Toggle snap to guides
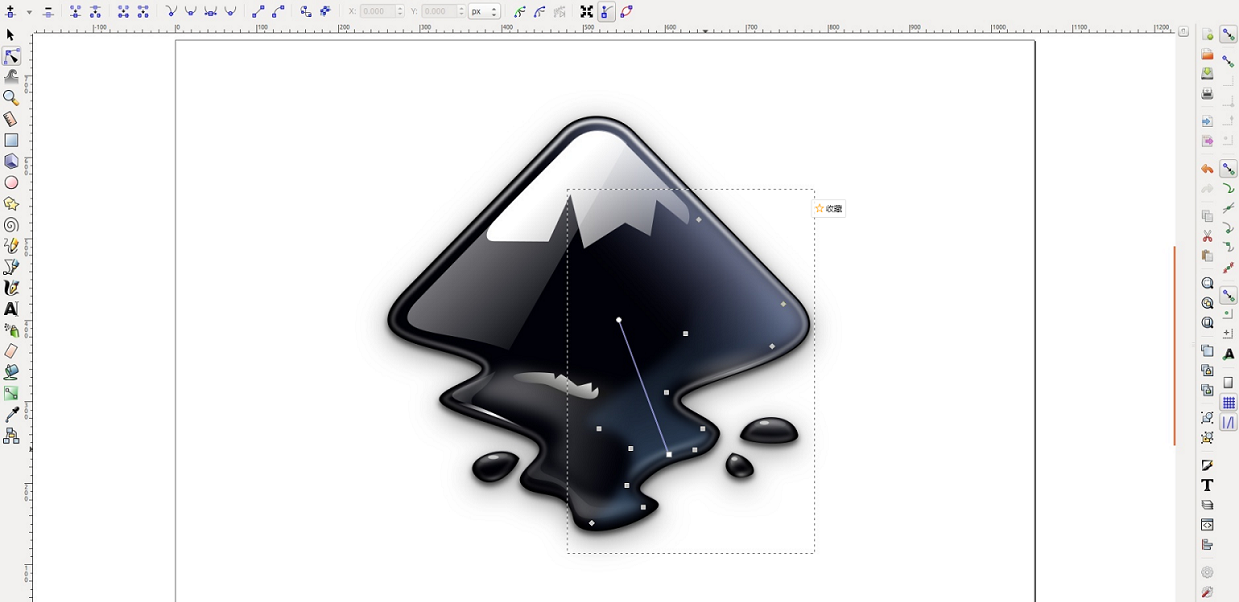The width and height of the screenshot is (1239, 602). click(1228, 423)
